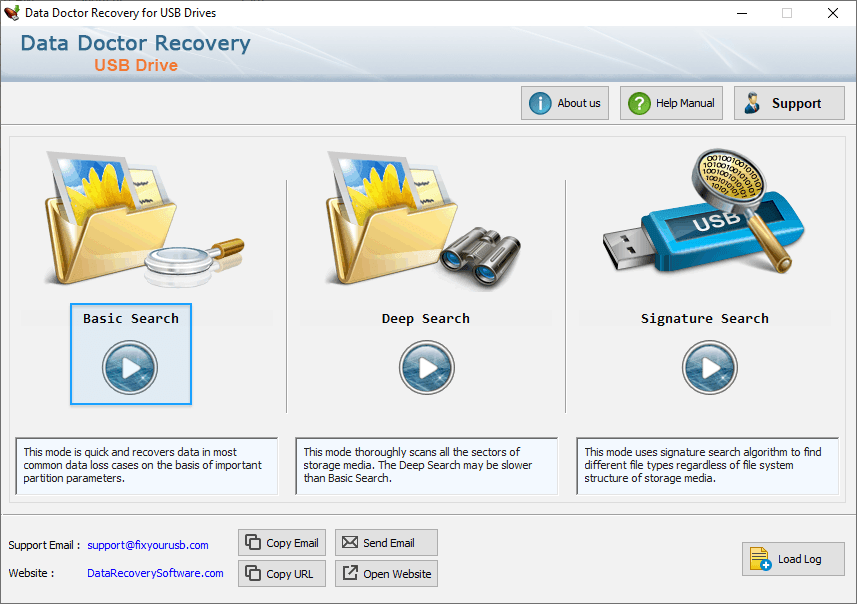Click the support@fixyourusb.com email link
The width and height of the screenshot is (857, 604).
pos(148,545)
